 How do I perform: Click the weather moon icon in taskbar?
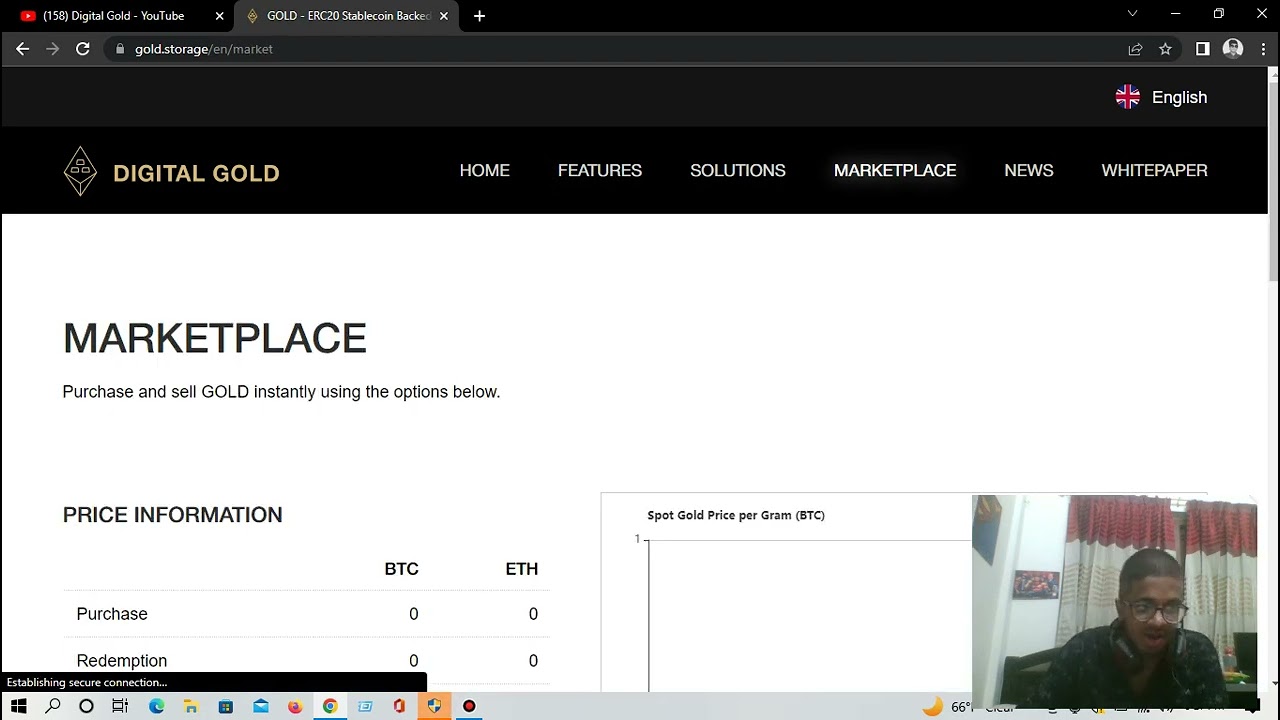tap(932, 706)
